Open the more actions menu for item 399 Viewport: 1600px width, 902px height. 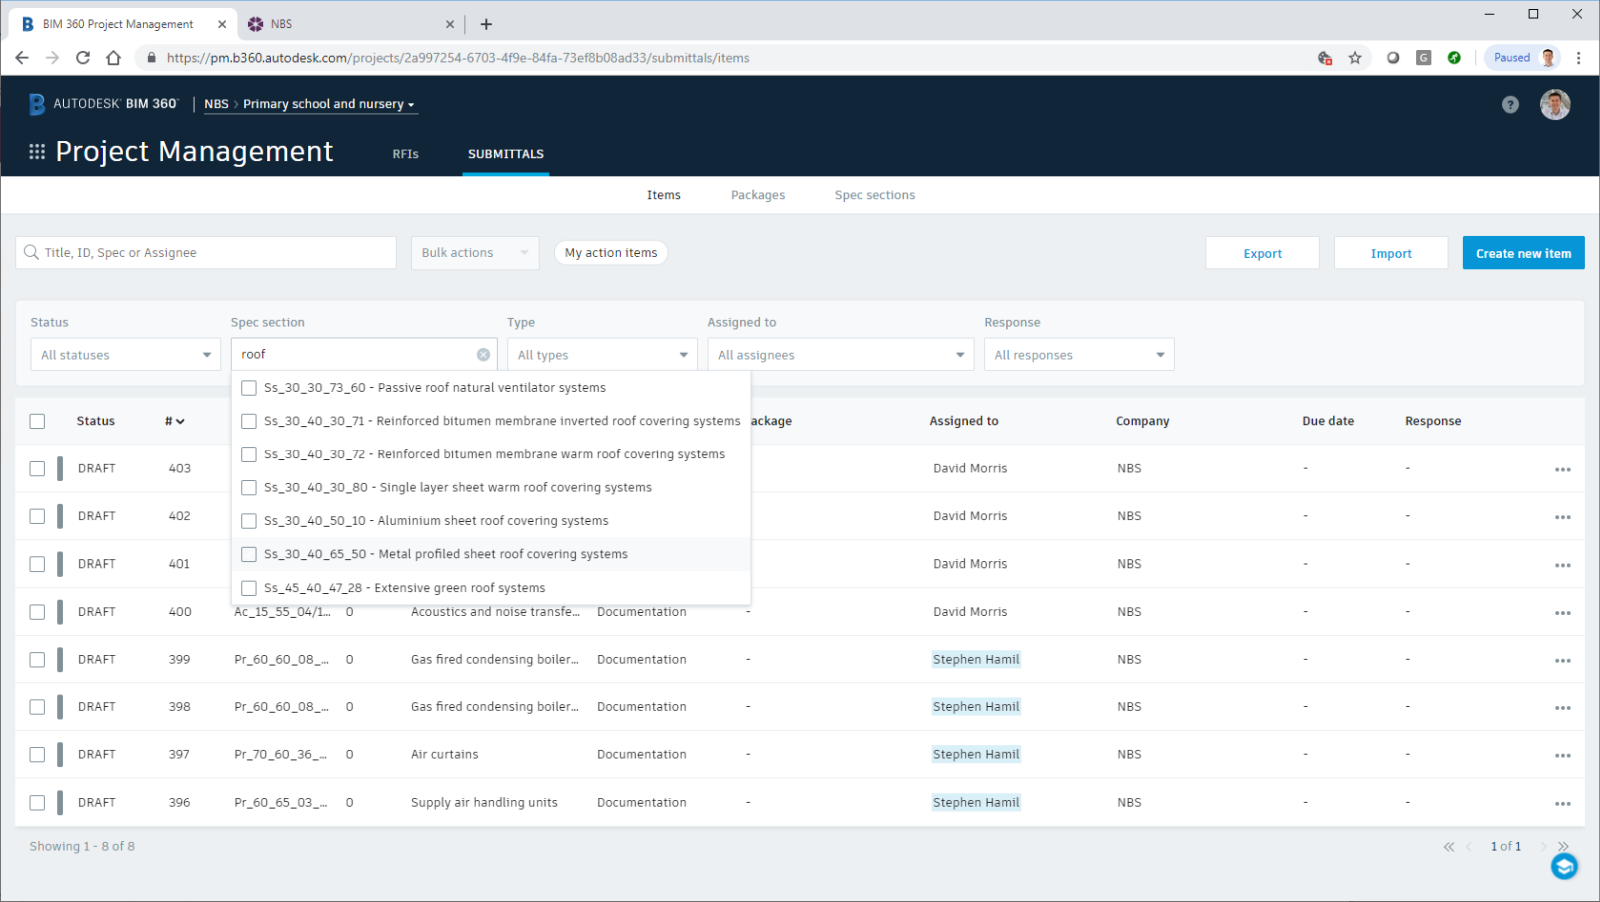[x=1562, y=660]
